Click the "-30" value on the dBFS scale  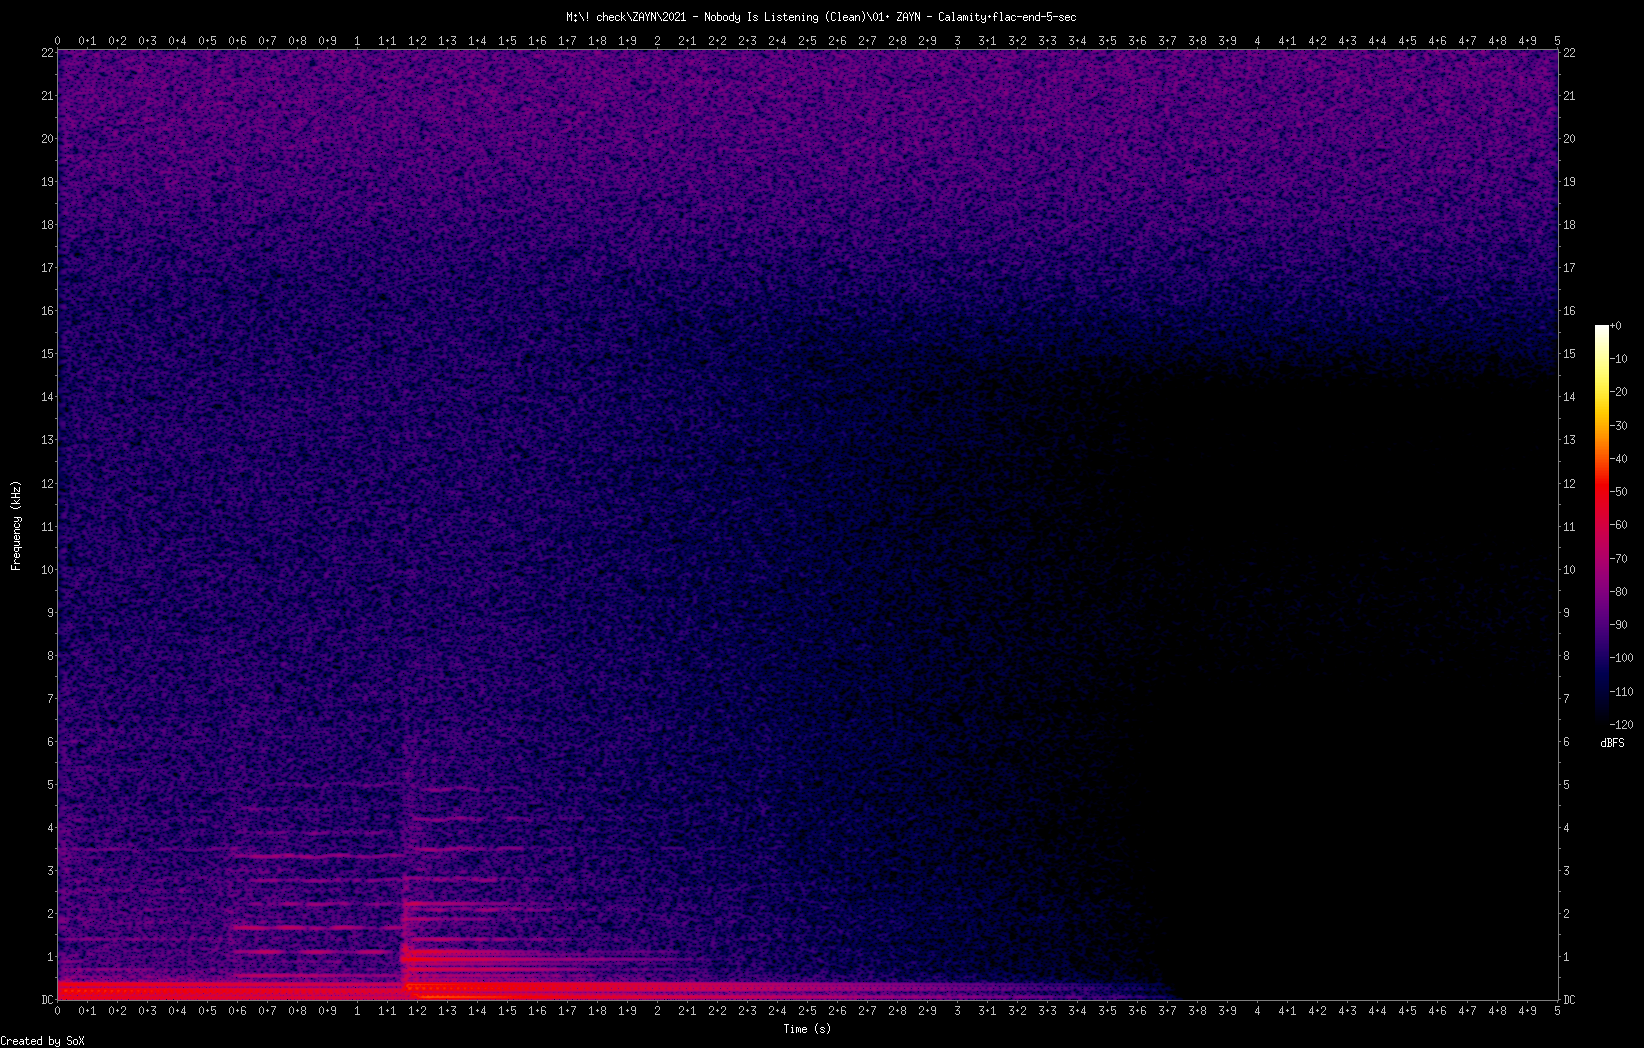tap(1620, 426)
